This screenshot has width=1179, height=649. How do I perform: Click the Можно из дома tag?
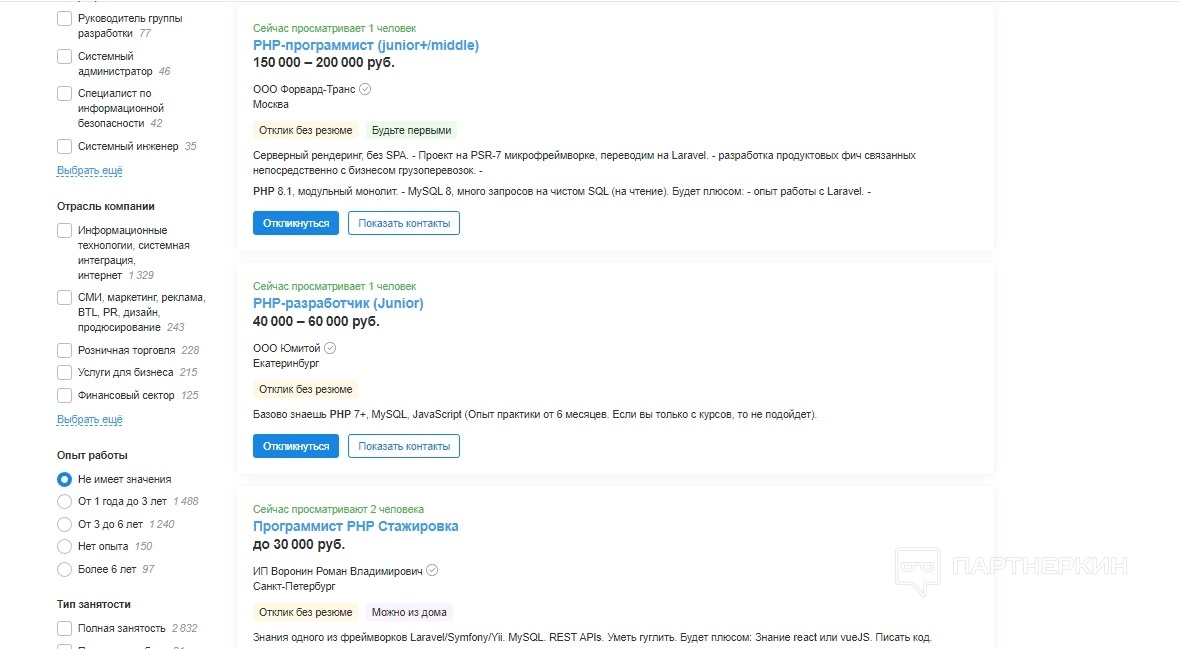click(409, 612)
